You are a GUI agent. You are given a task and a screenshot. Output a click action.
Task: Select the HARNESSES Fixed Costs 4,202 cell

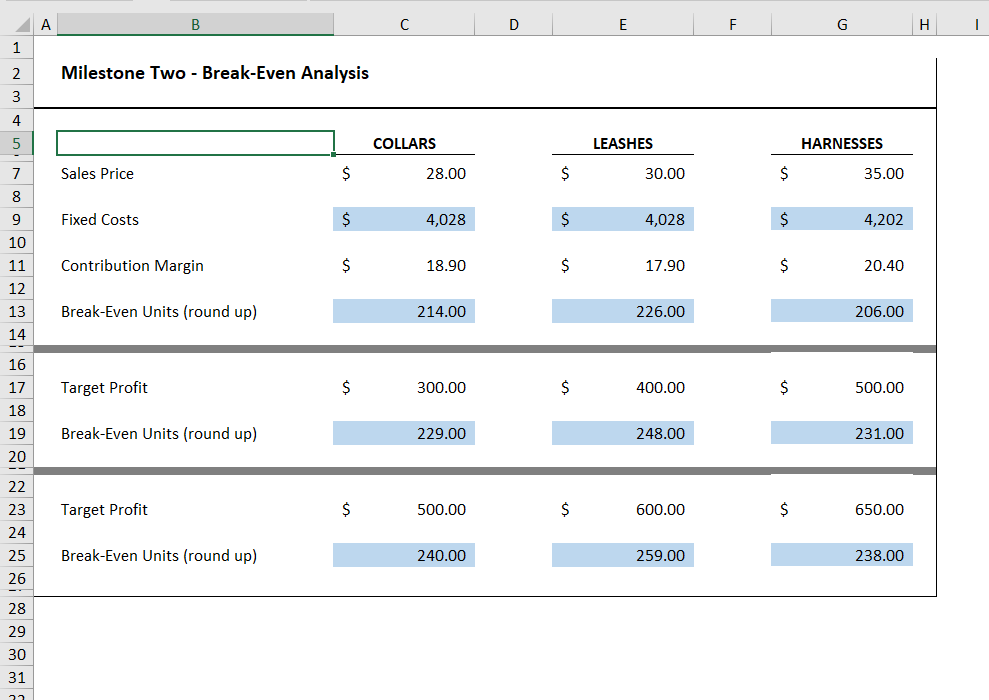[841, 219]
